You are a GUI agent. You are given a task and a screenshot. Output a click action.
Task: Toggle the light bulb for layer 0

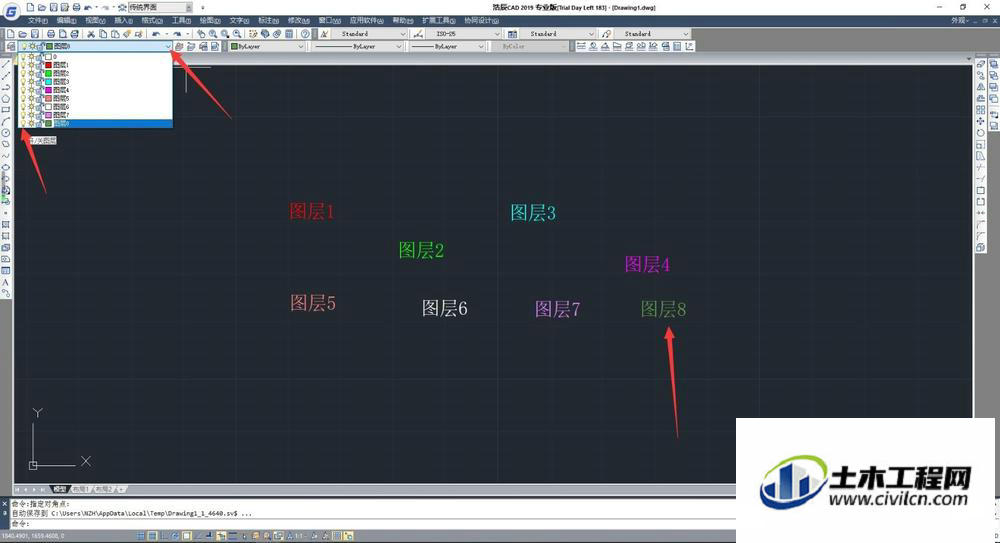pyautogui.click(x=24, y=57)
